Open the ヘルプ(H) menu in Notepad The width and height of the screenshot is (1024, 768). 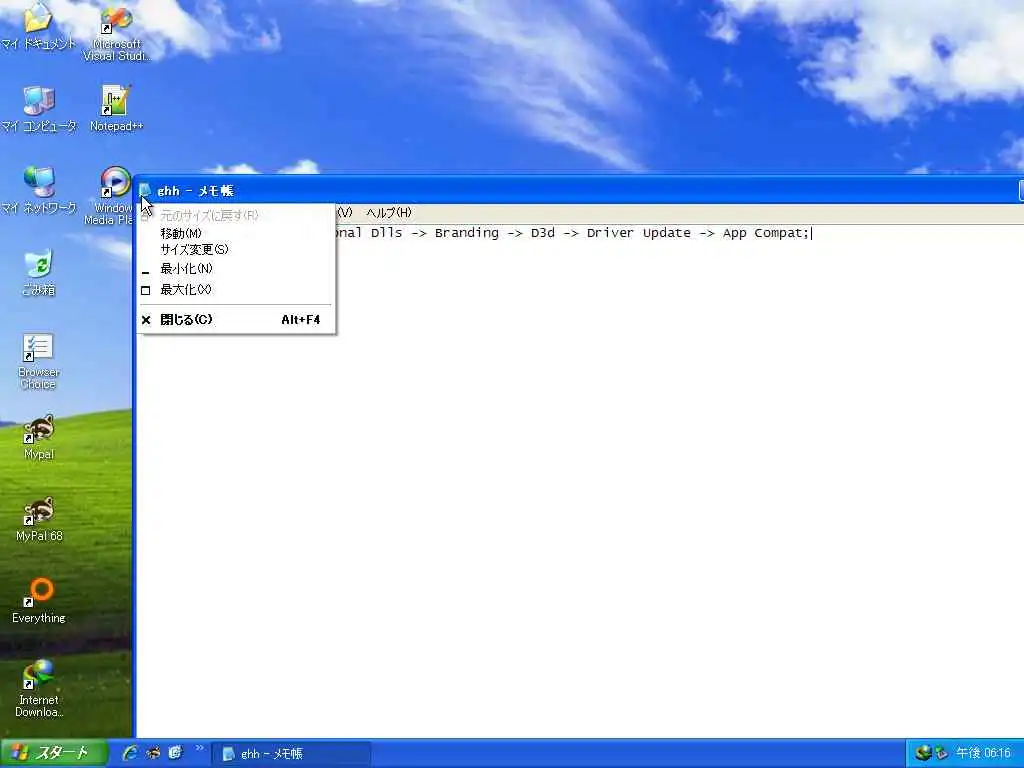coord(389,212)
